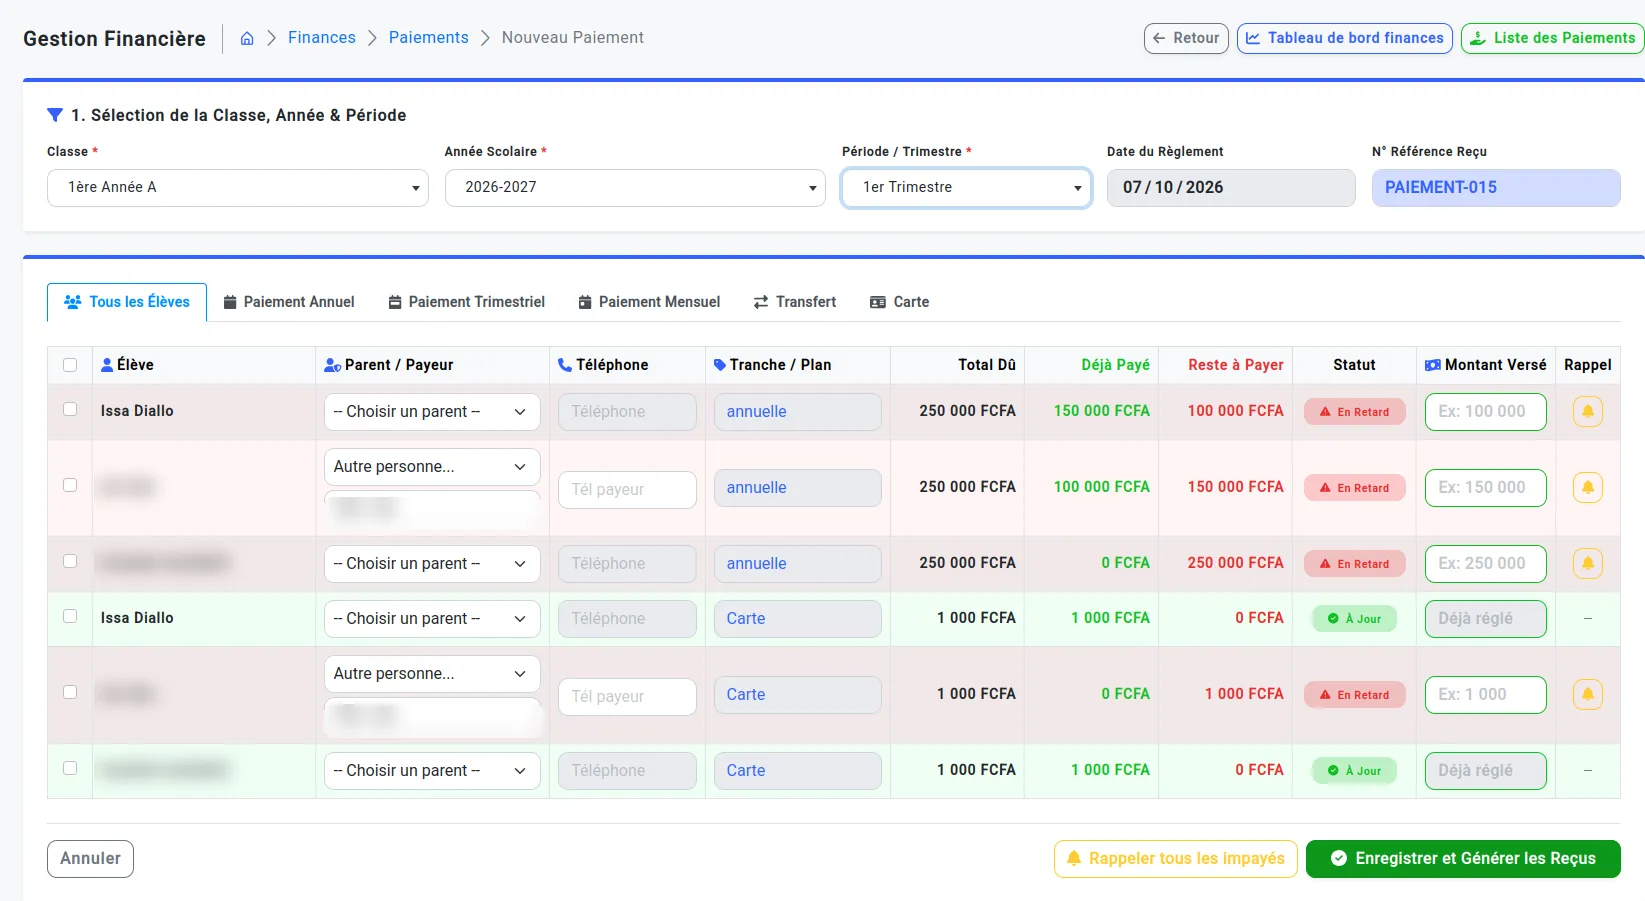Screen dimensions: 1645x901
Task: Check first Issa Diallo row checkbox
Action: [70, 409]
